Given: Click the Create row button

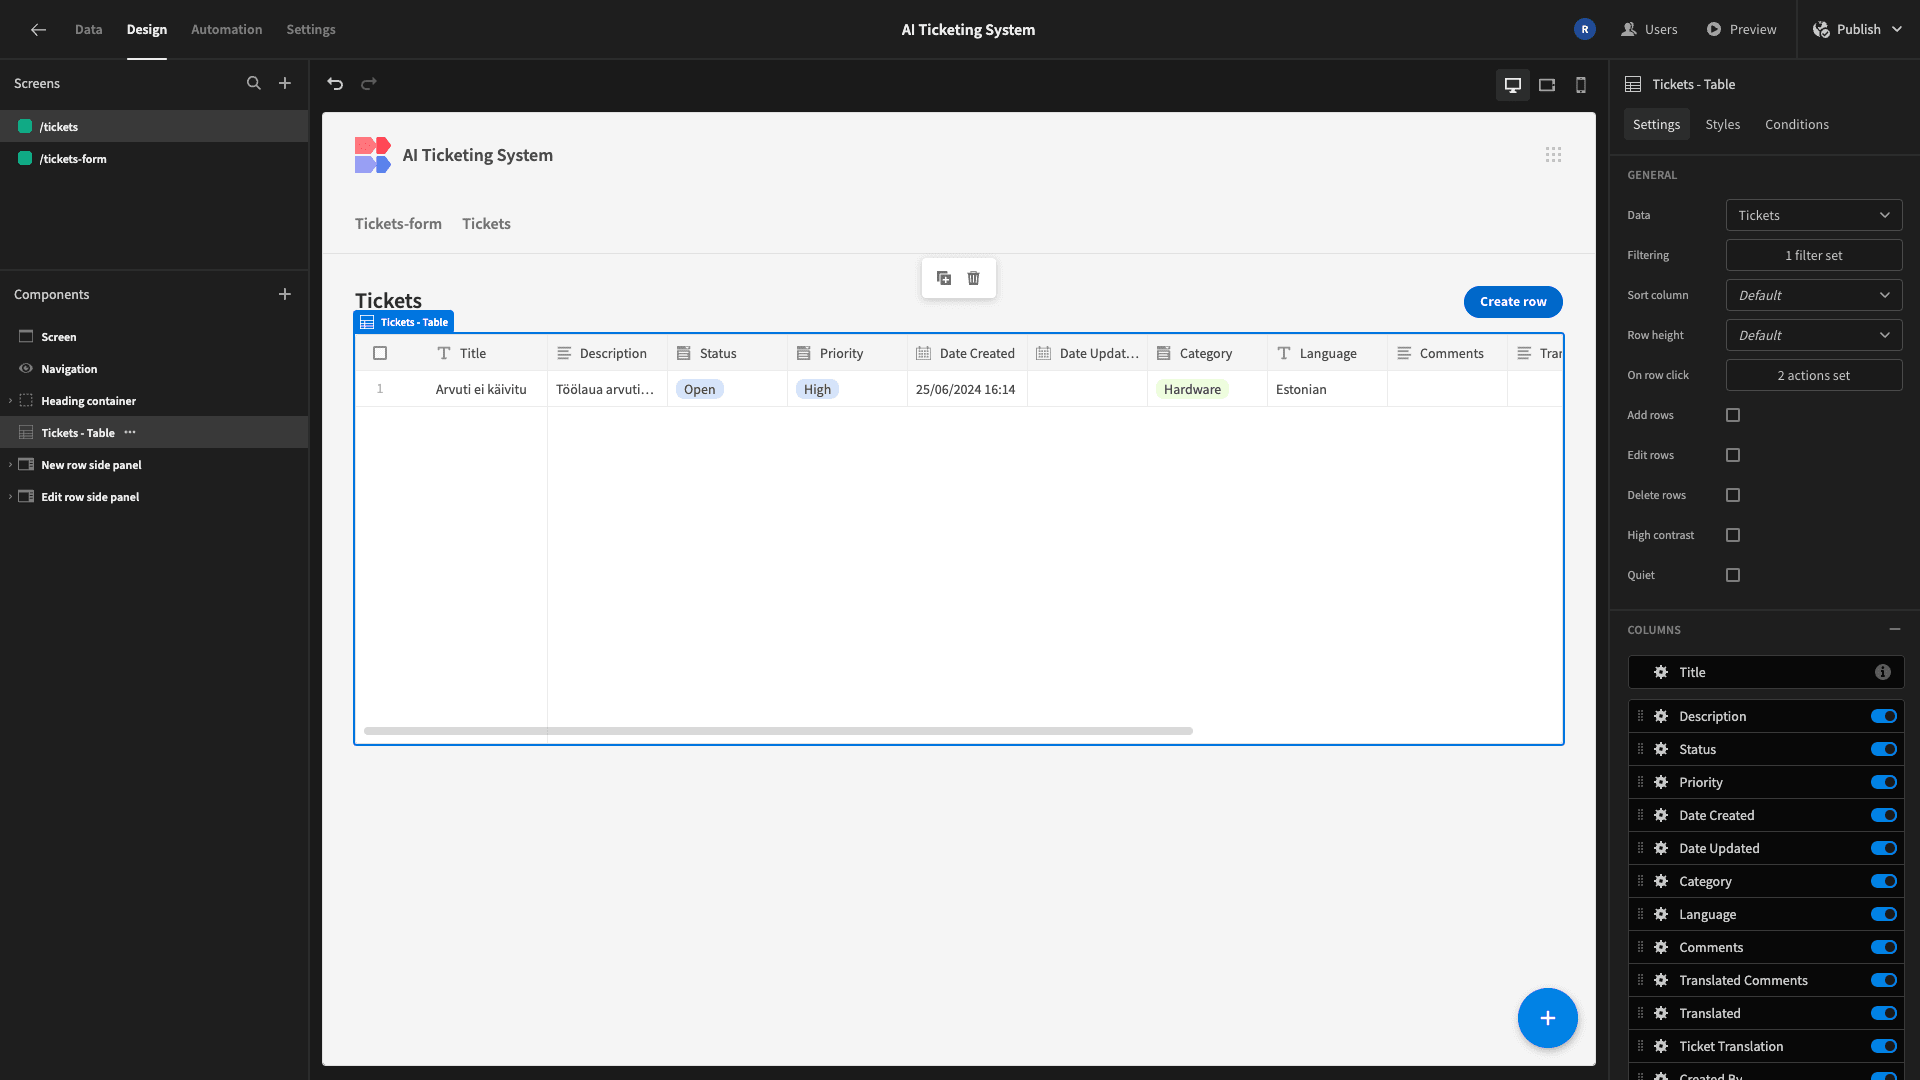Looking at the screenshot, I should pyautogui.click(x=1513, y=302).
